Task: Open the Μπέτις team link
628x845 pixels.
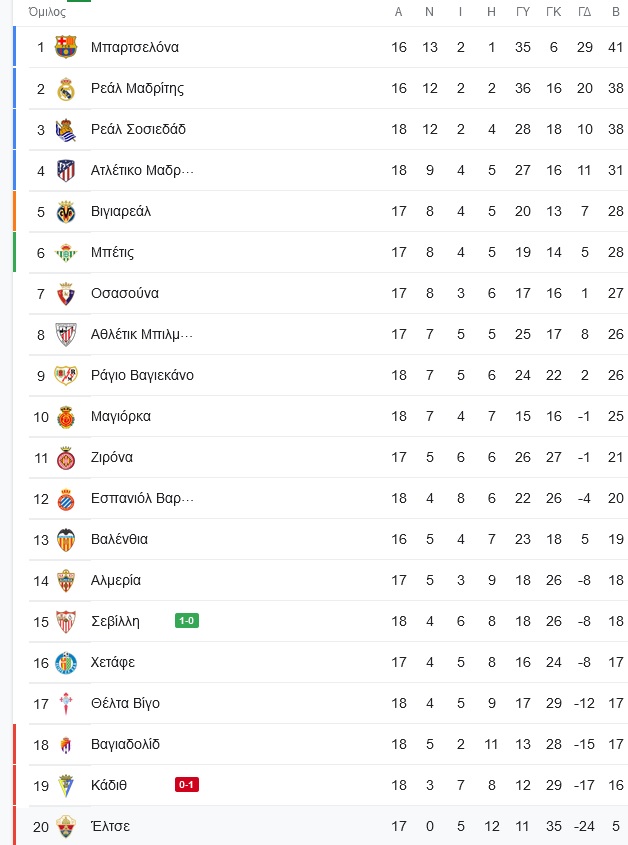Action: [x=112, y=252]
